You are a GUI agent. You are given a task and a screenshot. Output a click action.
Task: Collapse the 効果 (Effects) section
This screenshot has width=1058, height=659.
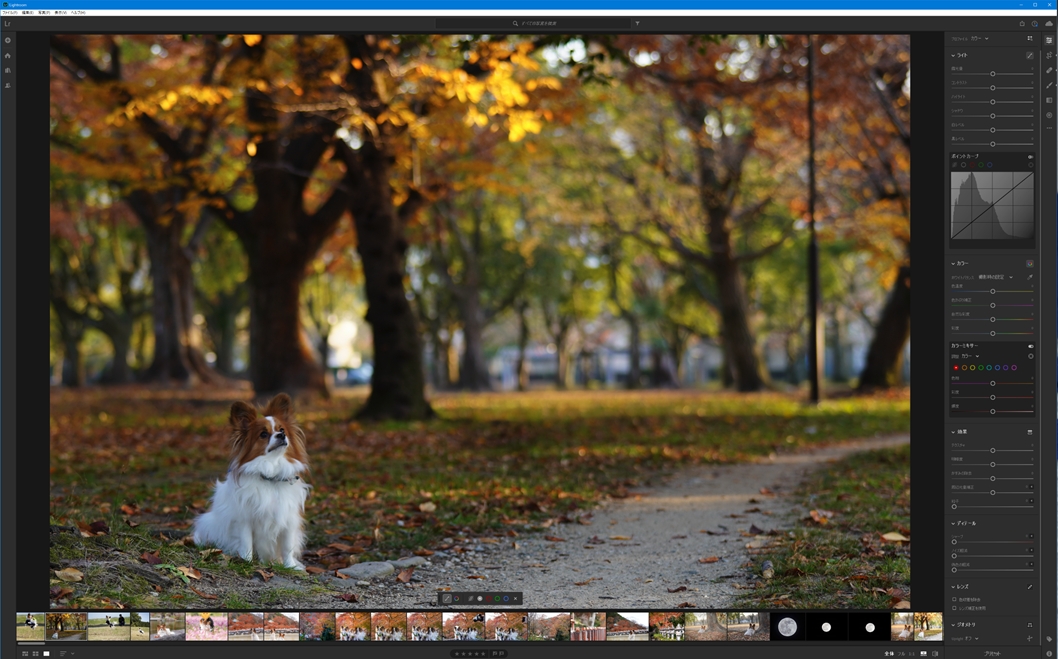[953, 432]
